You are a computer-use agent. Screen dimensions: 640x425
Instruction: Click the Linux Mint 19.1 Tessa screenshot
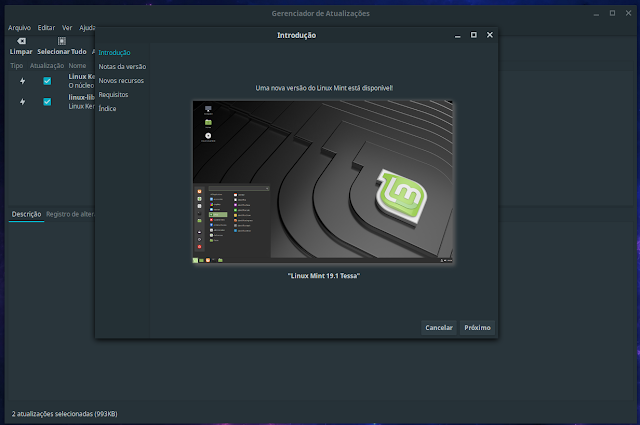(x=323, y=182)
